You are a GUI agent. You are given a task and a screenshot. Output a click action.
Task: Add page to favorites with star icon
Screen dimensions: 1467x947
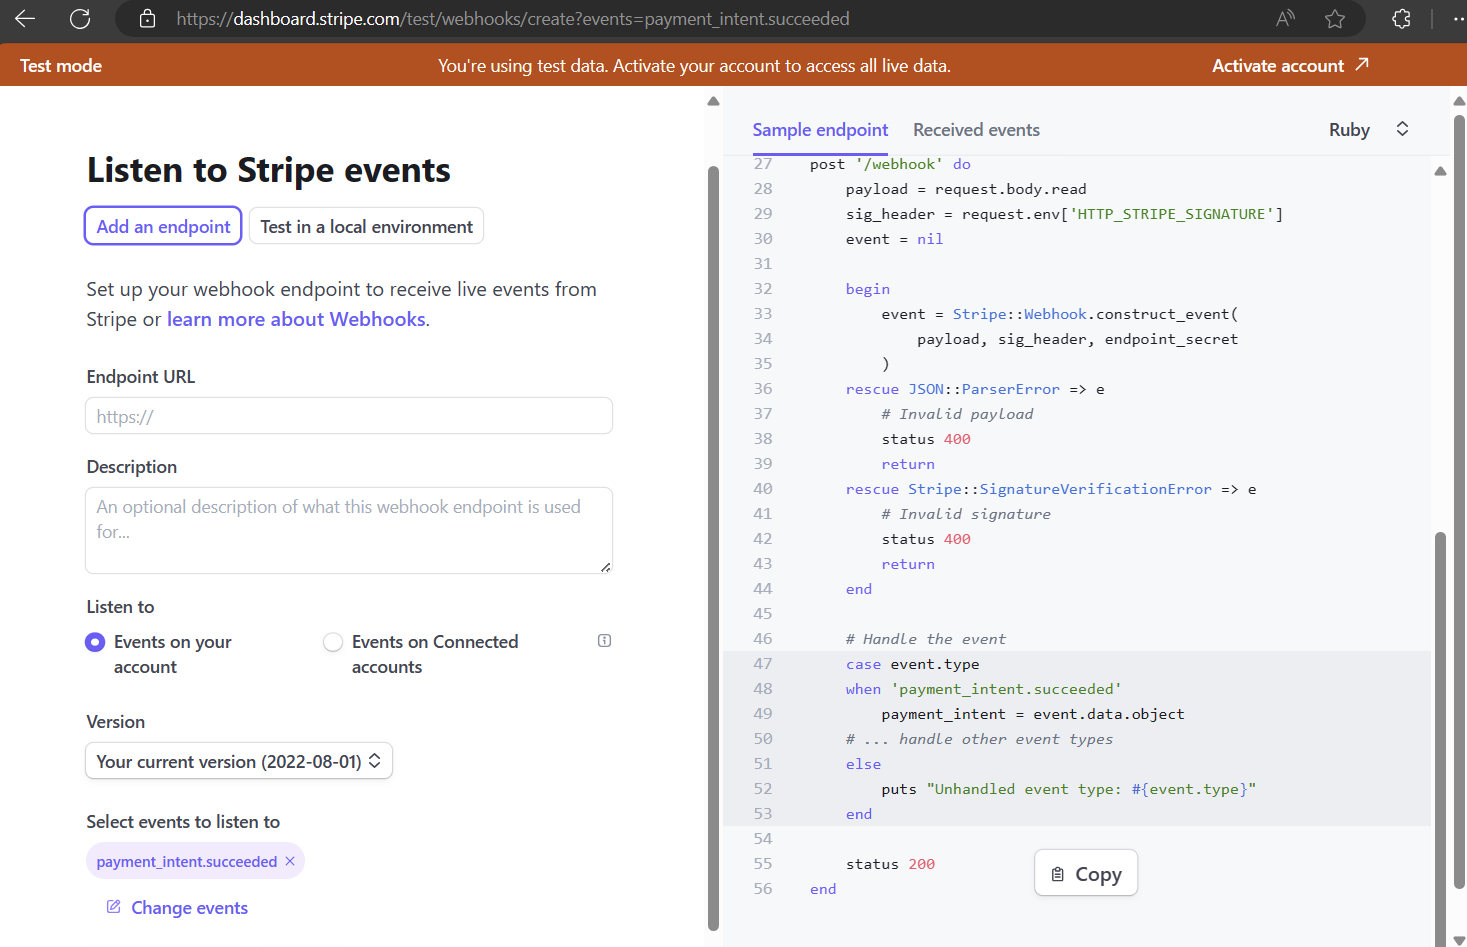(1335, 19)
